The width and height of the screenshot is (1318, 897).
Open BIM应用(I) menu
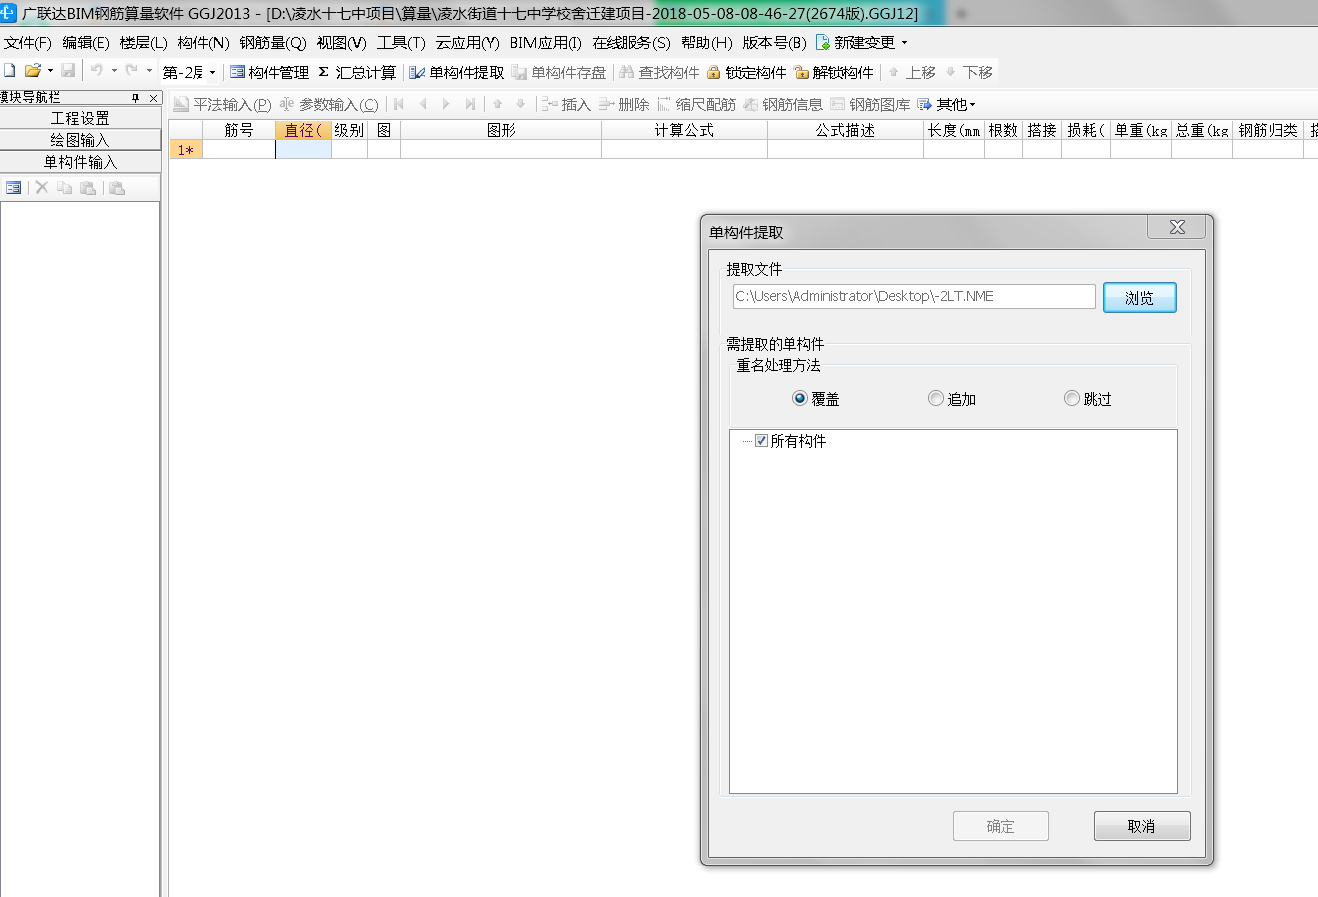[545, 43]
